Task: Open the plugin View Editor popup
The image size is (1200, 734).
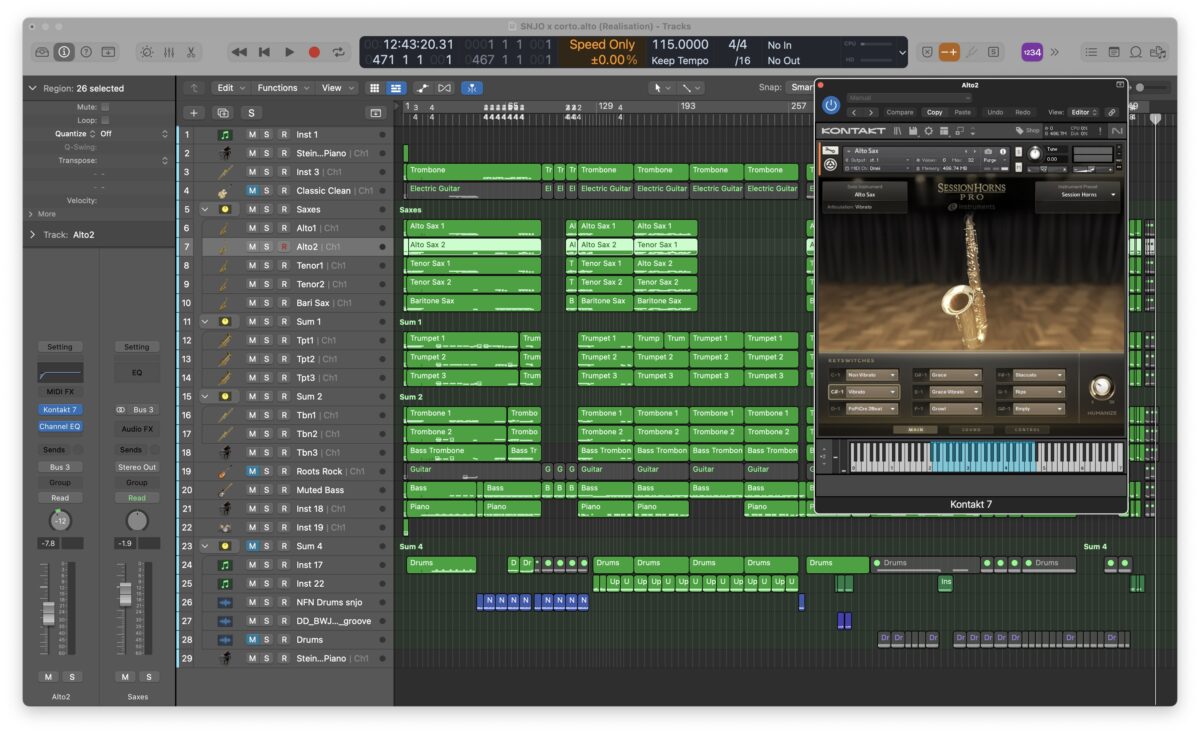Action: point(1084,112)
